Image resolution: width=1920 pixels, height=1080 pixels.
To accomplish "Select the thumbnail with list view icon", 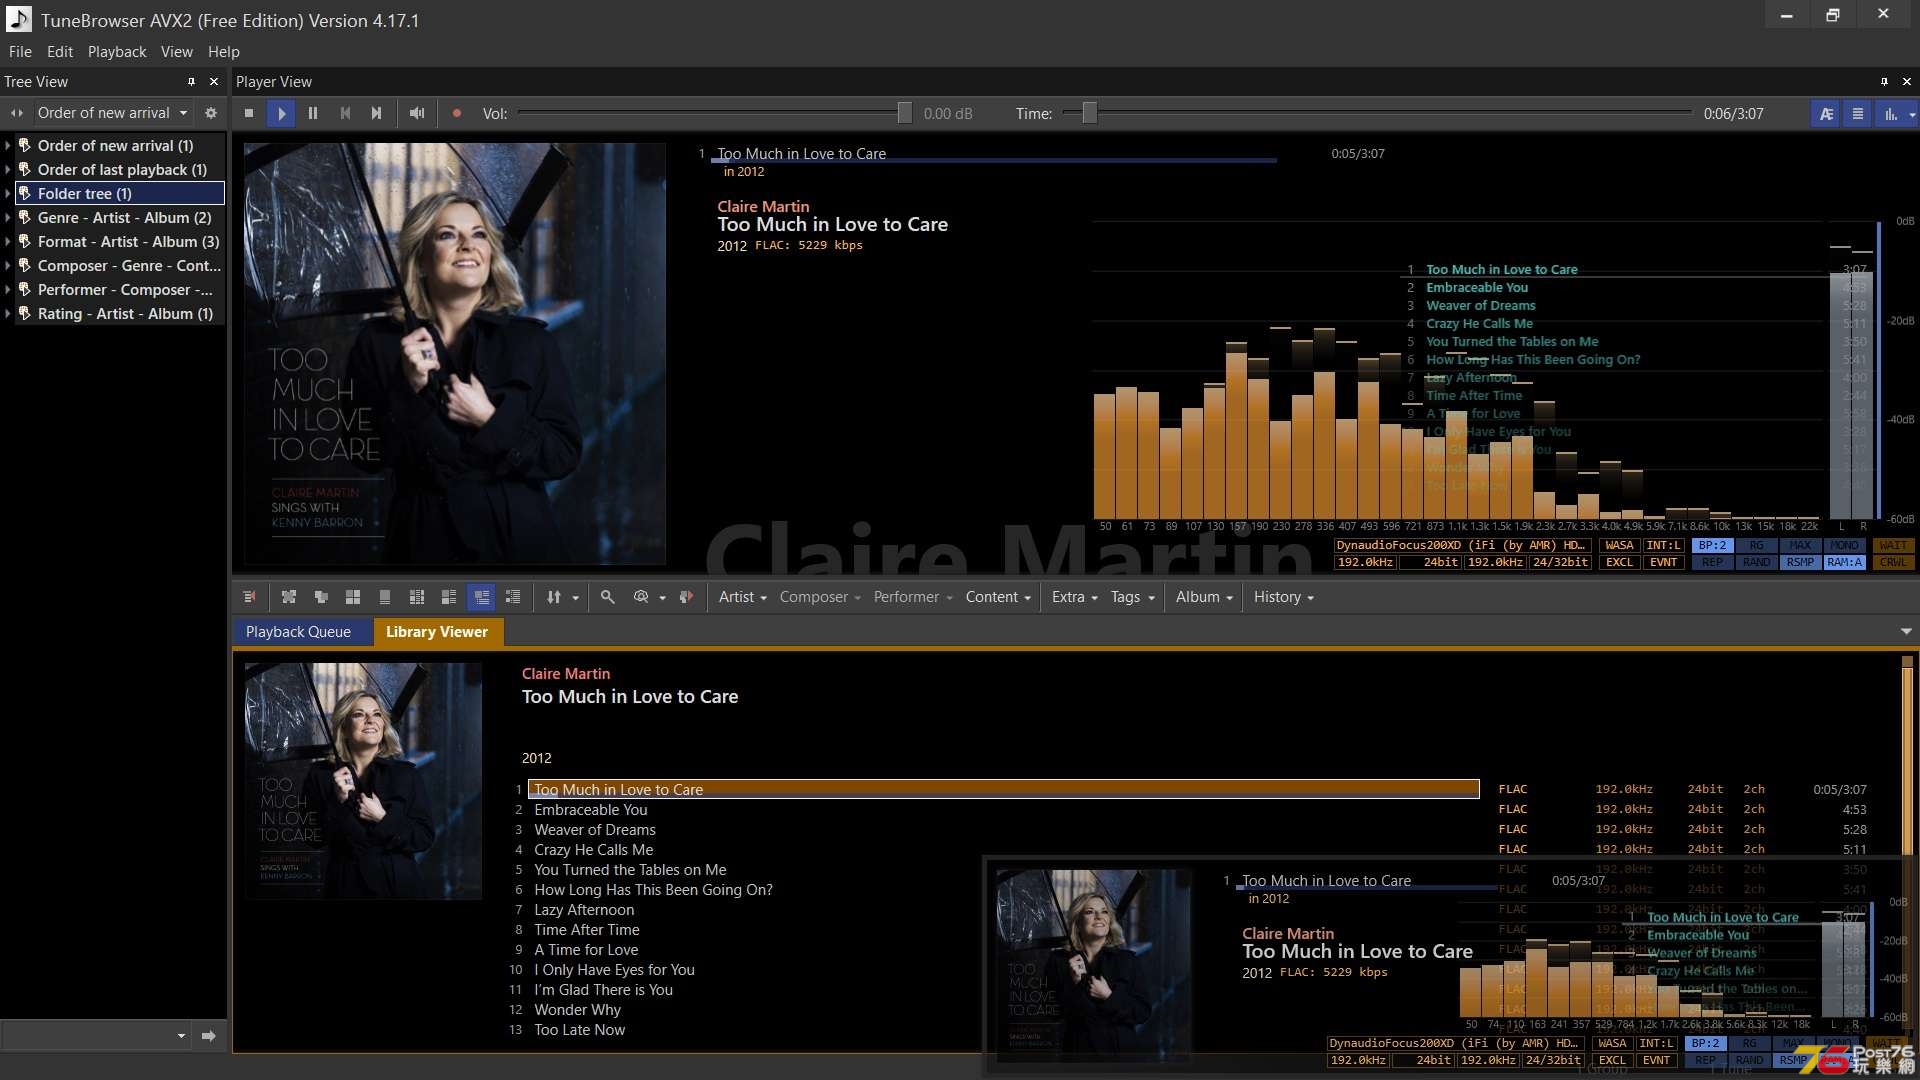I will point(449,597).
